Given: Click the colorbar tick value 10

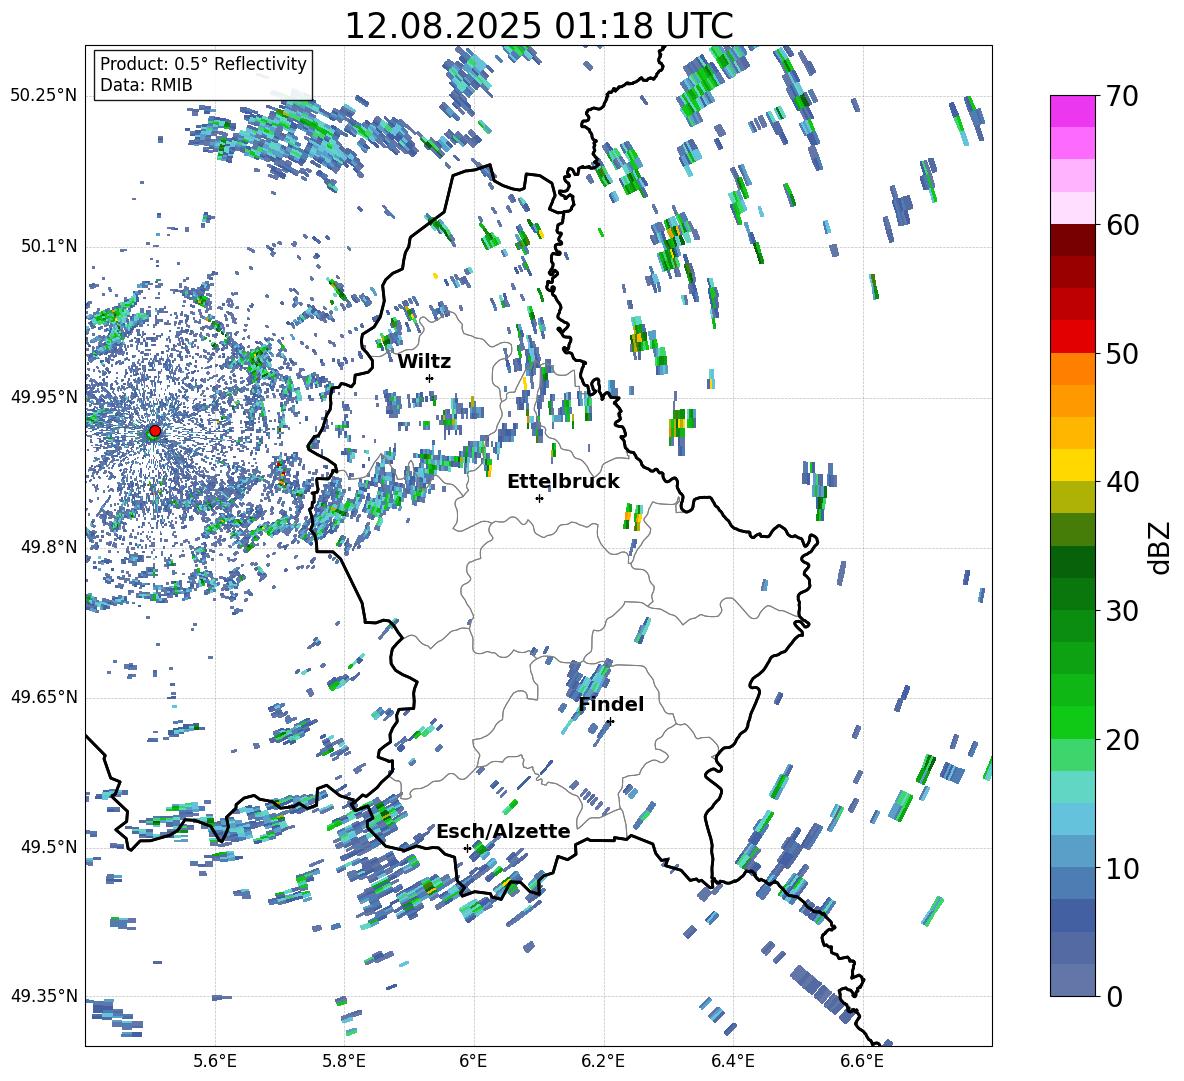Looking at the screenshot, I should point(1122,868).
